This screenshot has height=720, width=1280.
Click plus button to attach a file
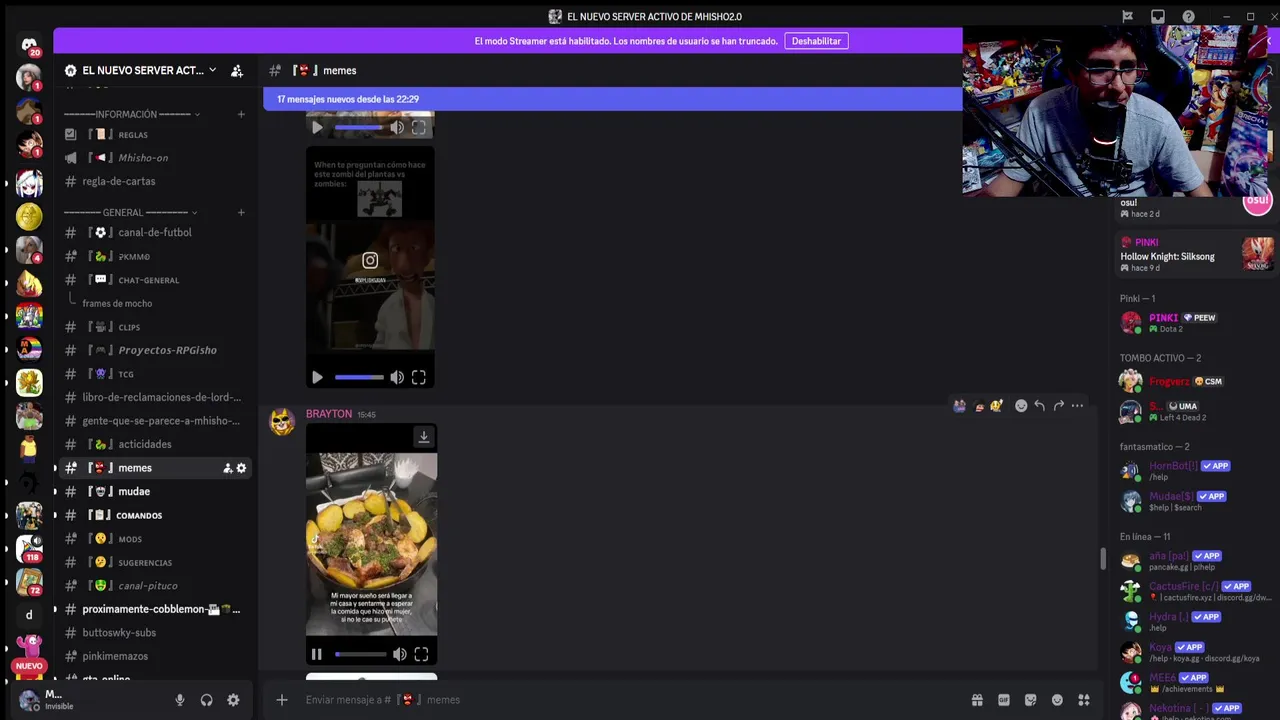(x=282, y=700)
